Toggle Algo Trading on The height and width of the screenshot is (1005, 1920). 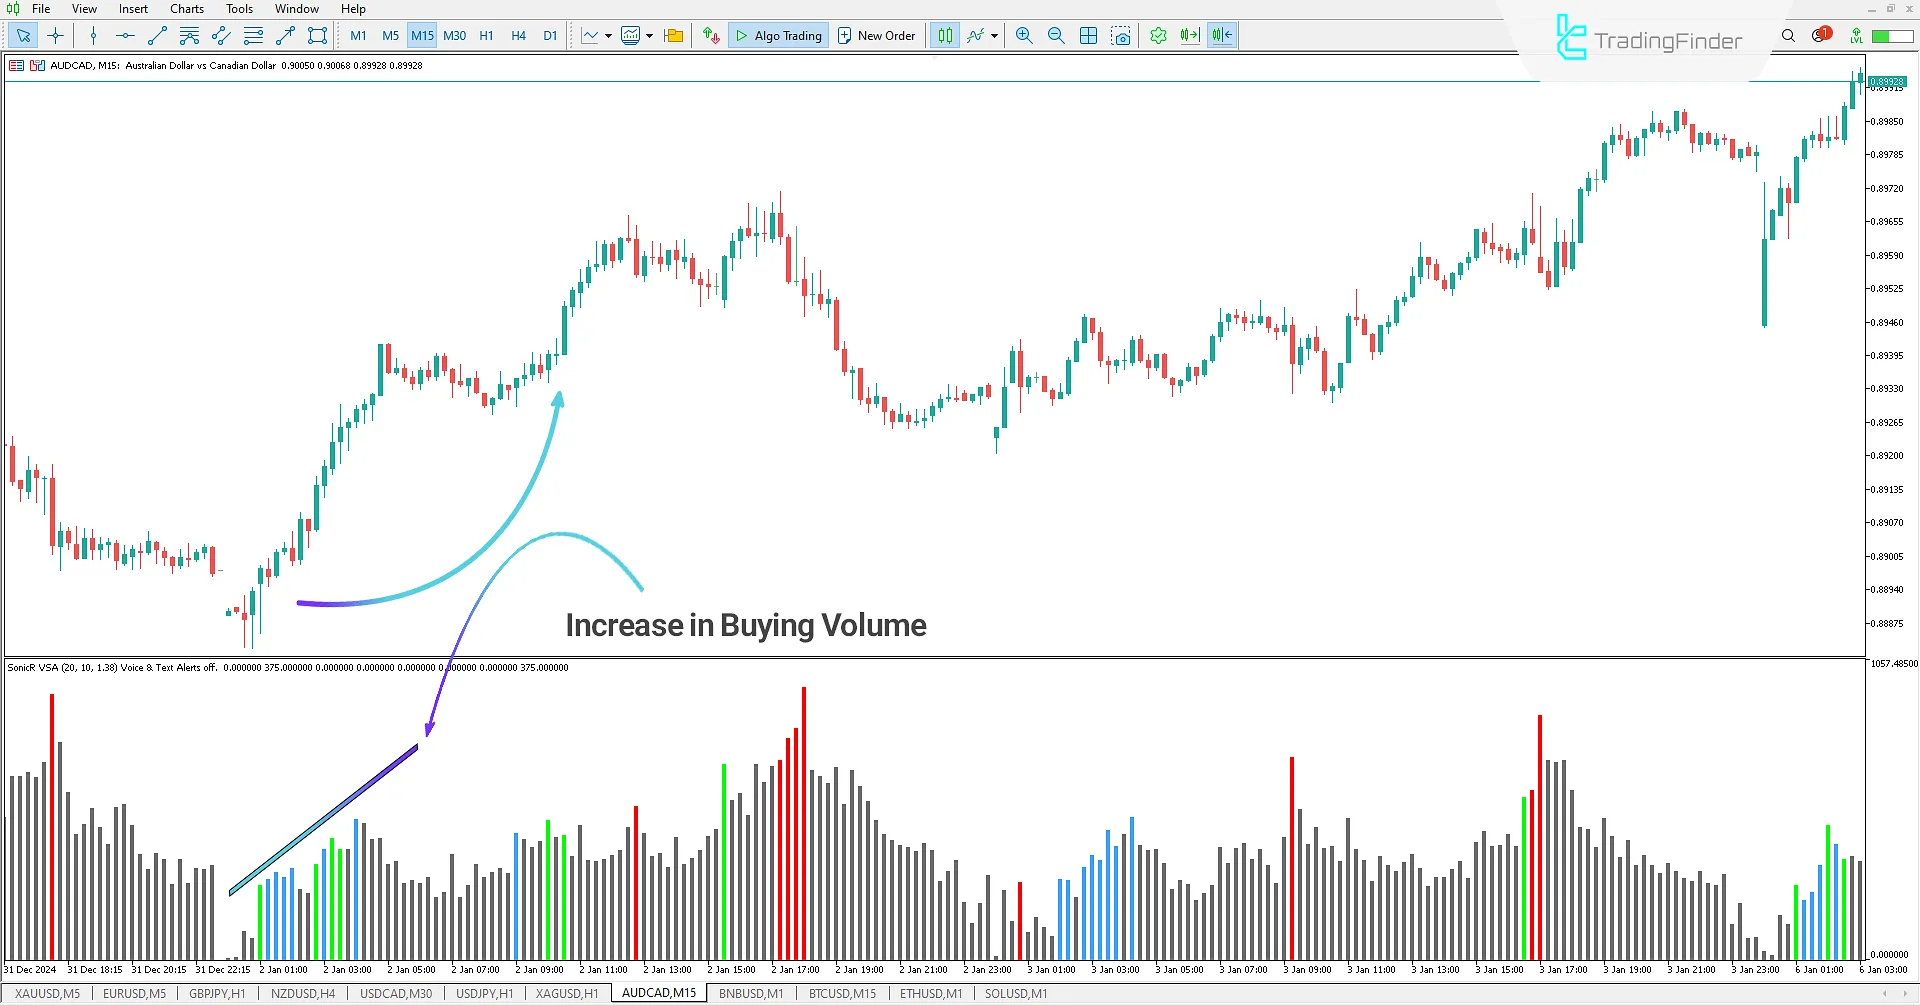pyautogui.click(x=778, y=35)
